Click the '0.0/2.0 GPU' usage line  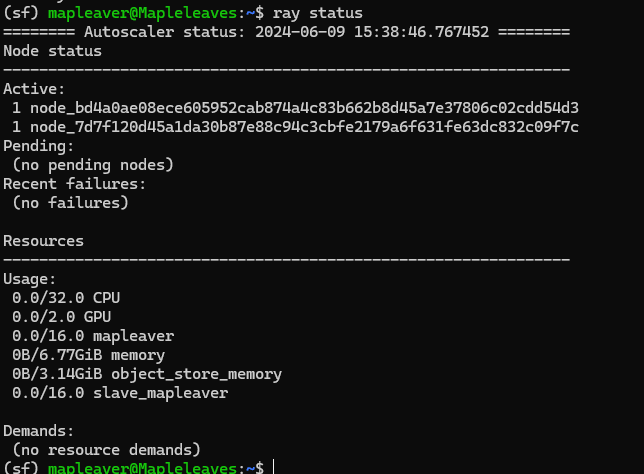pos(62,317)
